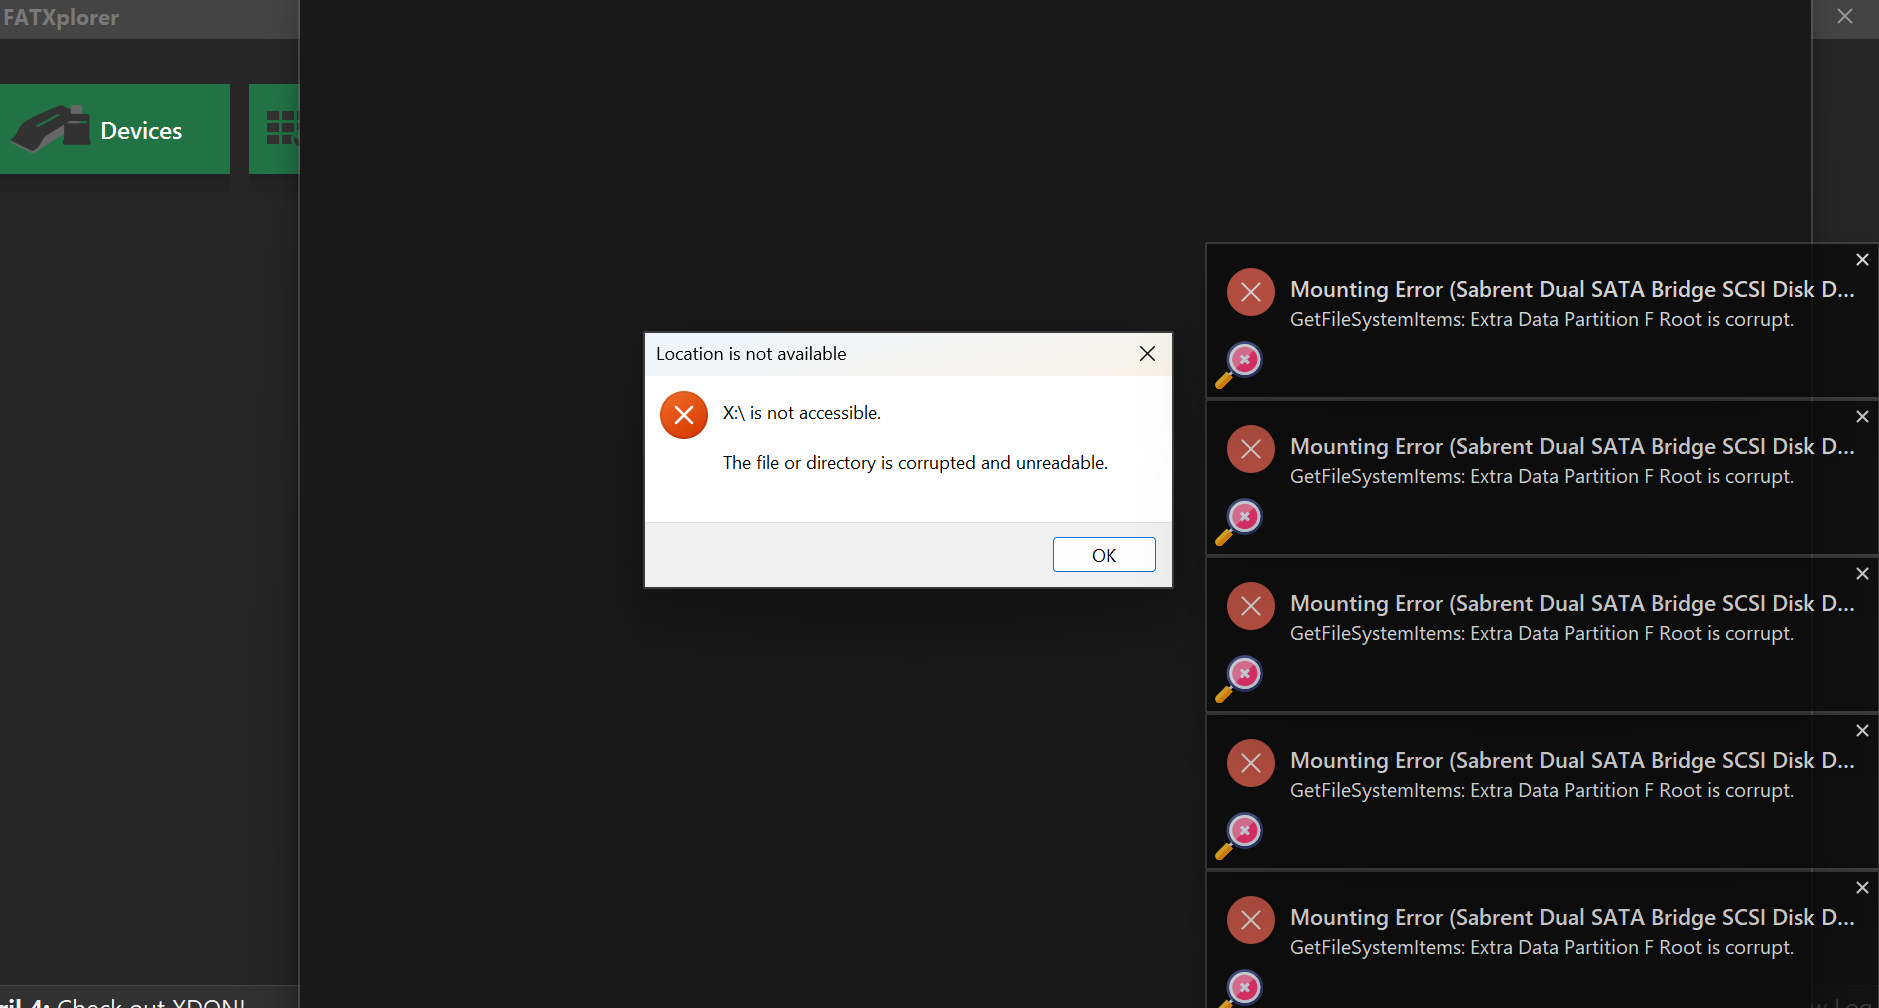Click the magnifier details icon on fifth notification

(x=1239, y=989)
